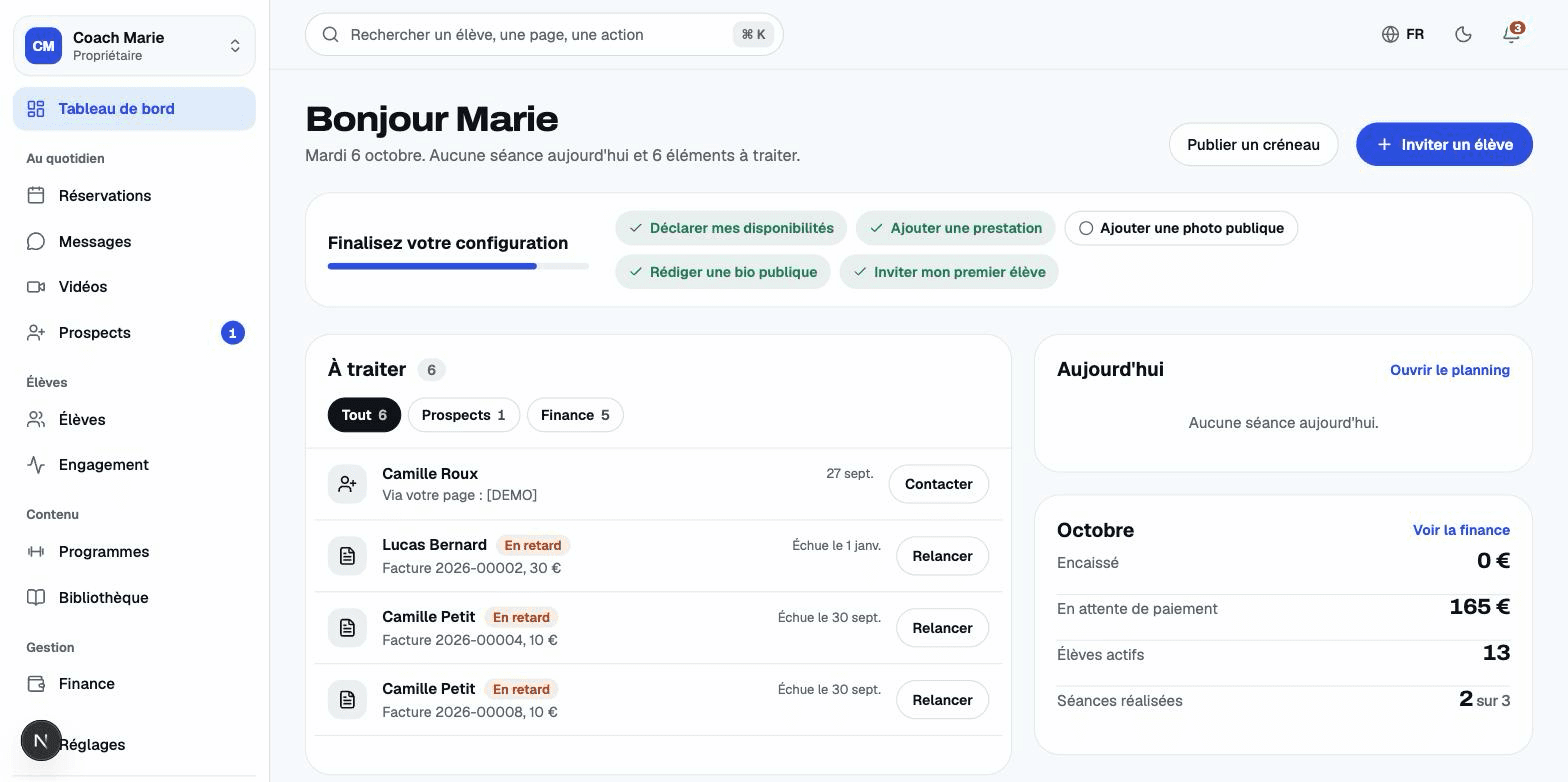Open the Voir la finance link
Viewport: 1568px width, 782px height.
pos(1461,530)
